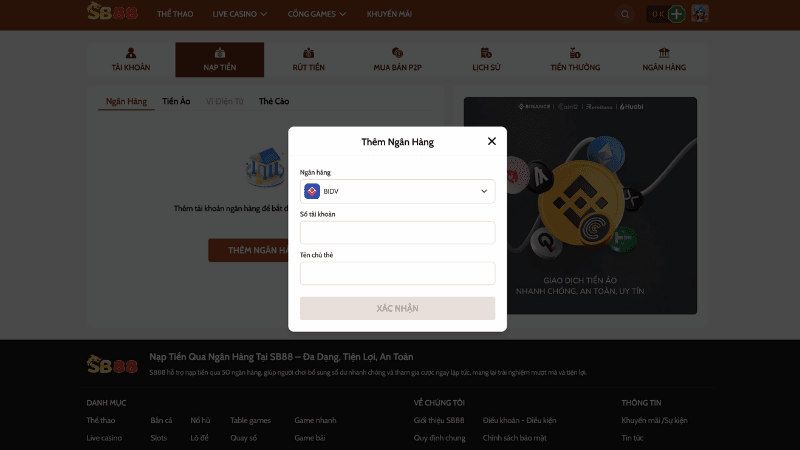Open Ngân Hàng bank section
800x450 pixels.
pos(664,60)
